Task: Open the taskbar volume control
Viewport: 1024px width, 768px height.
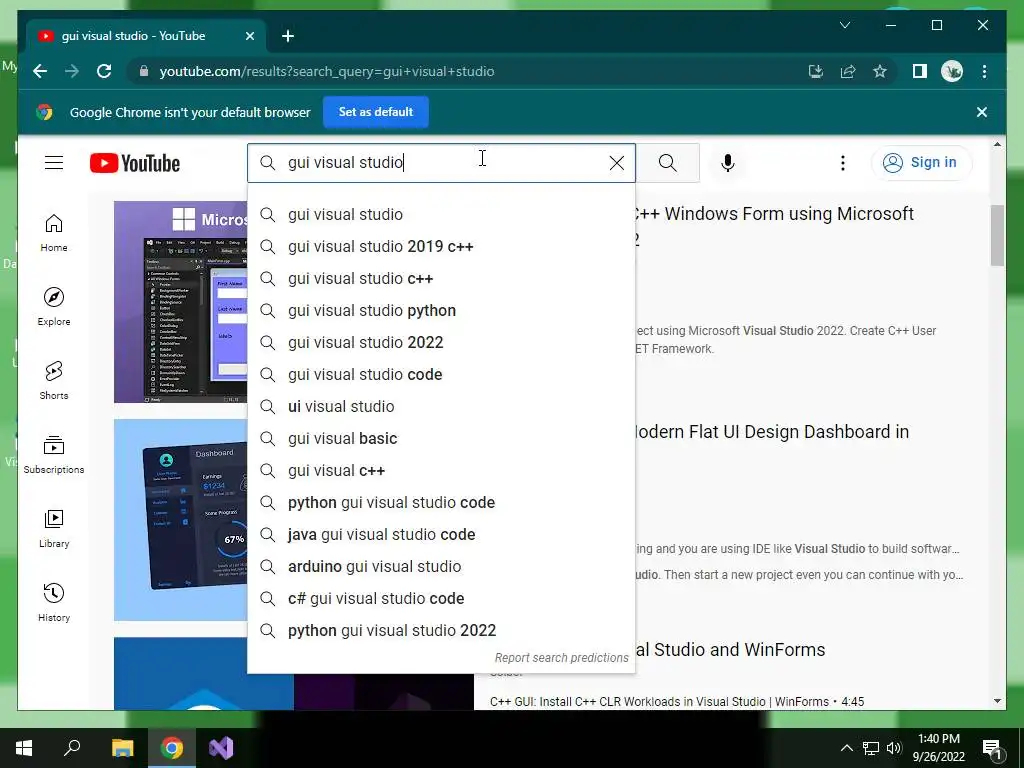Action: pos(894,748)
